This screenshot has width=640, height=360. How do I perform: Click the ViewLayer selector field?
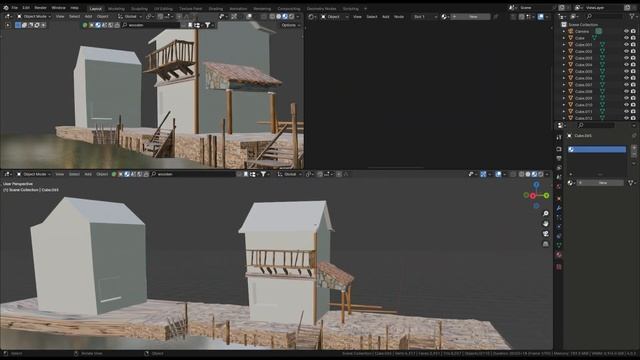click(603, 8)
